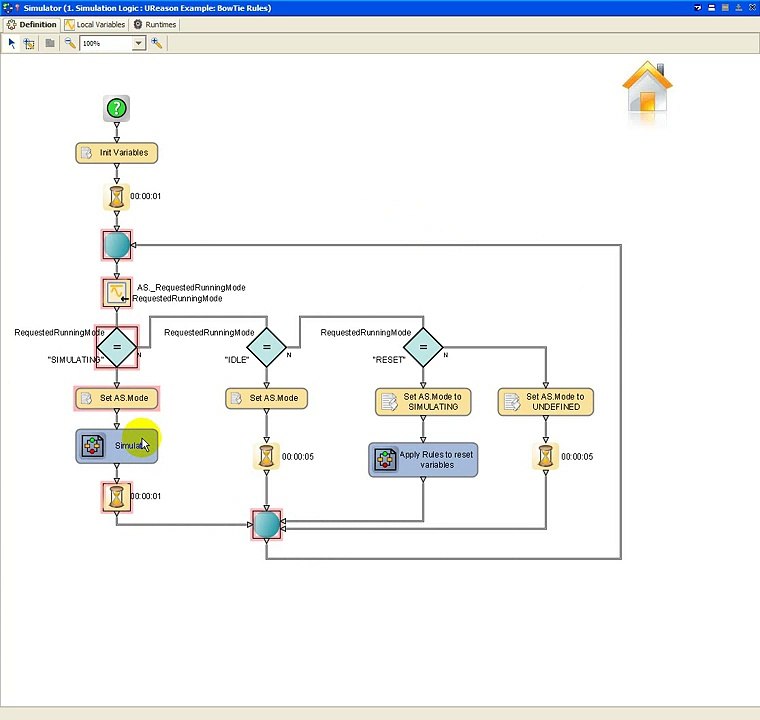Open the Local Variables tab

[x=95, y=24]
